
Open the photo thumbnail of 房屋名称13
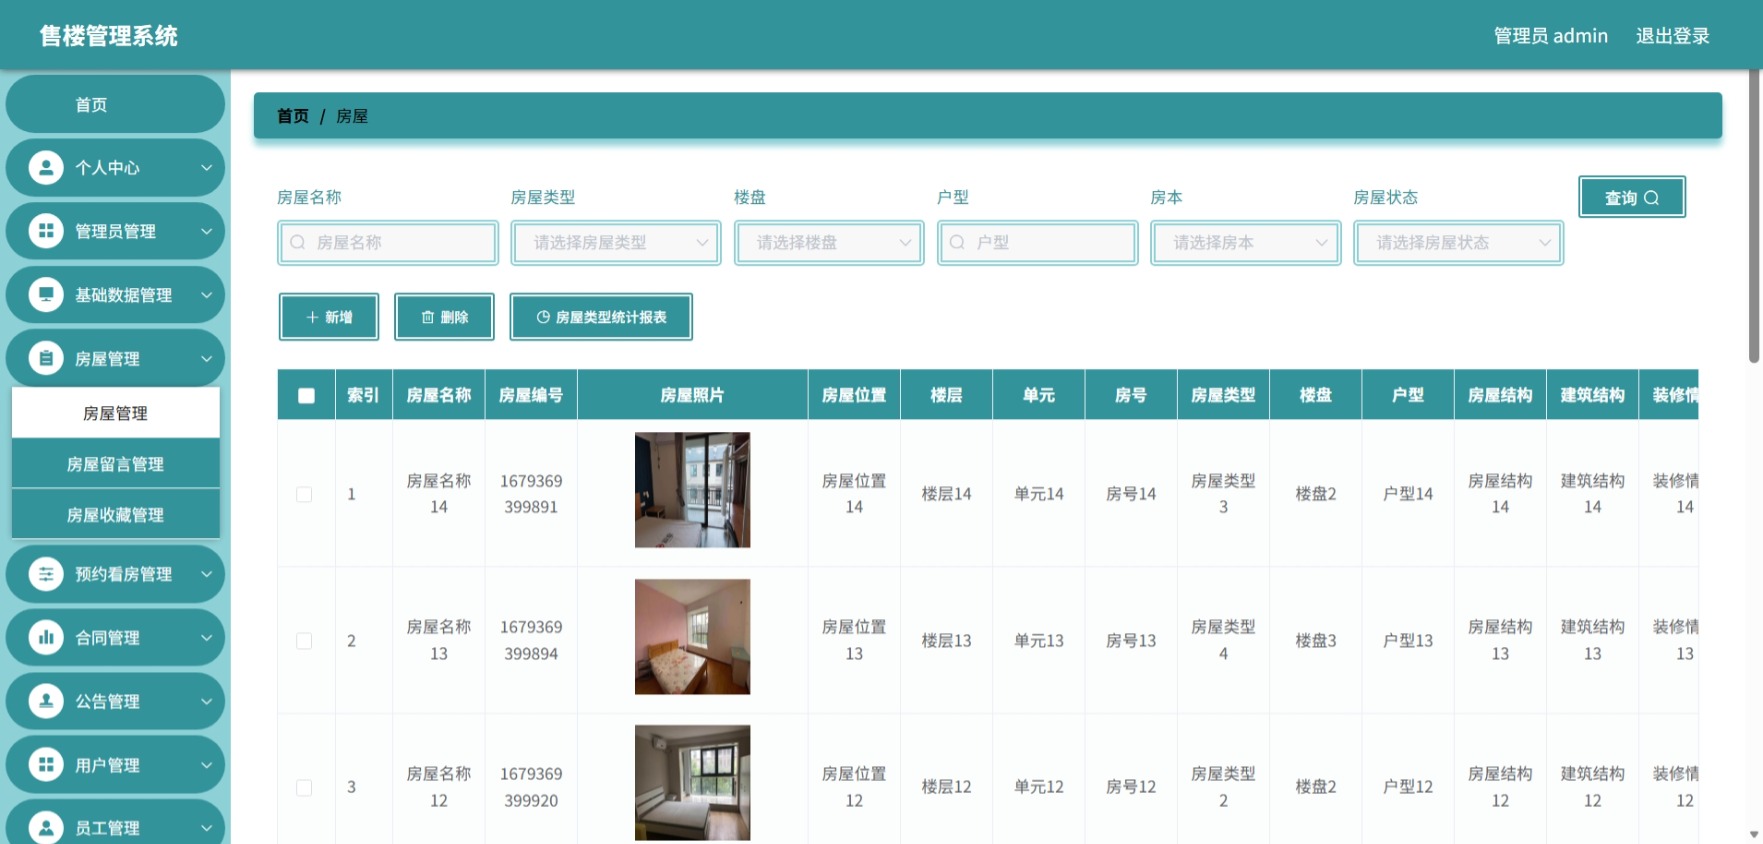tap(692, 637)
